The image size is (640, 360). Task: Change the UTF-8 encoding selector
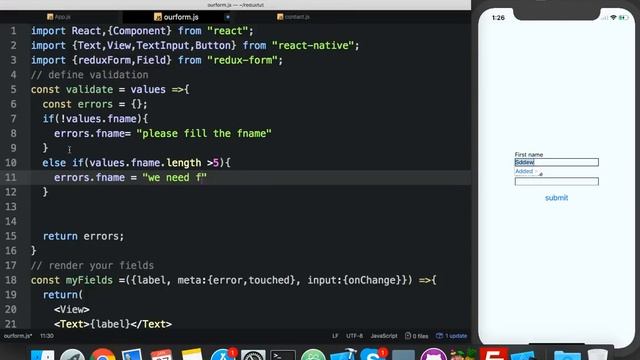click(x=354, y=336)
